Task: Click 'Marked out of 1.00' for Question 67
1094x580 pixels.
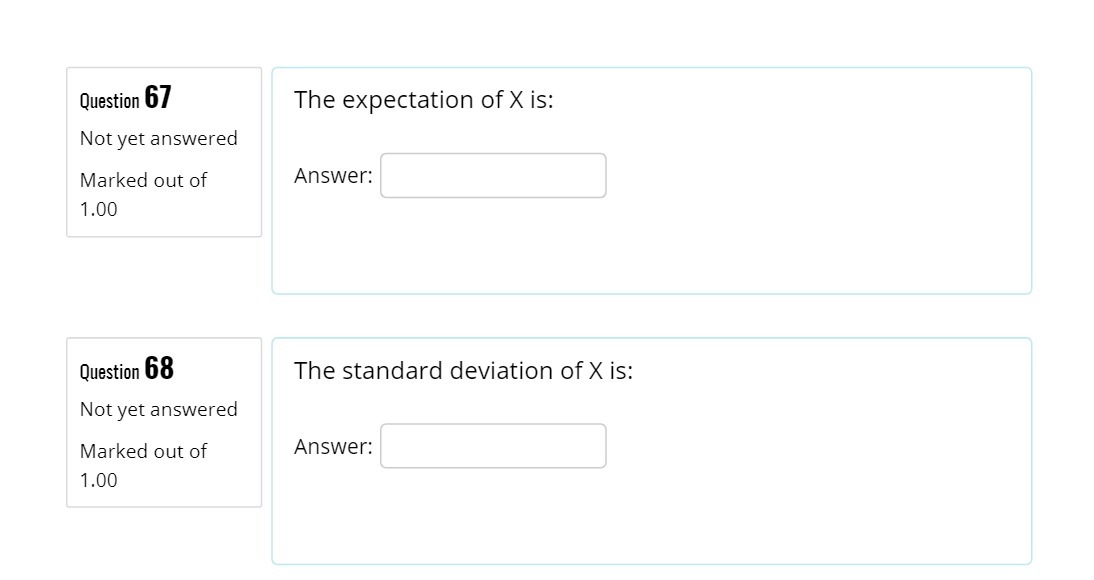Action: pyautogui.click(x=143, y=194)
